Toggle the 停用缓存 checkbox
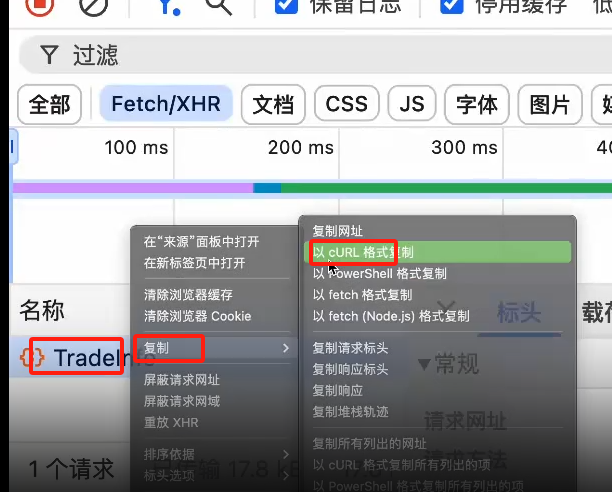Image resolution: width=612 pixels, height=492 pixels. [452, 5]
